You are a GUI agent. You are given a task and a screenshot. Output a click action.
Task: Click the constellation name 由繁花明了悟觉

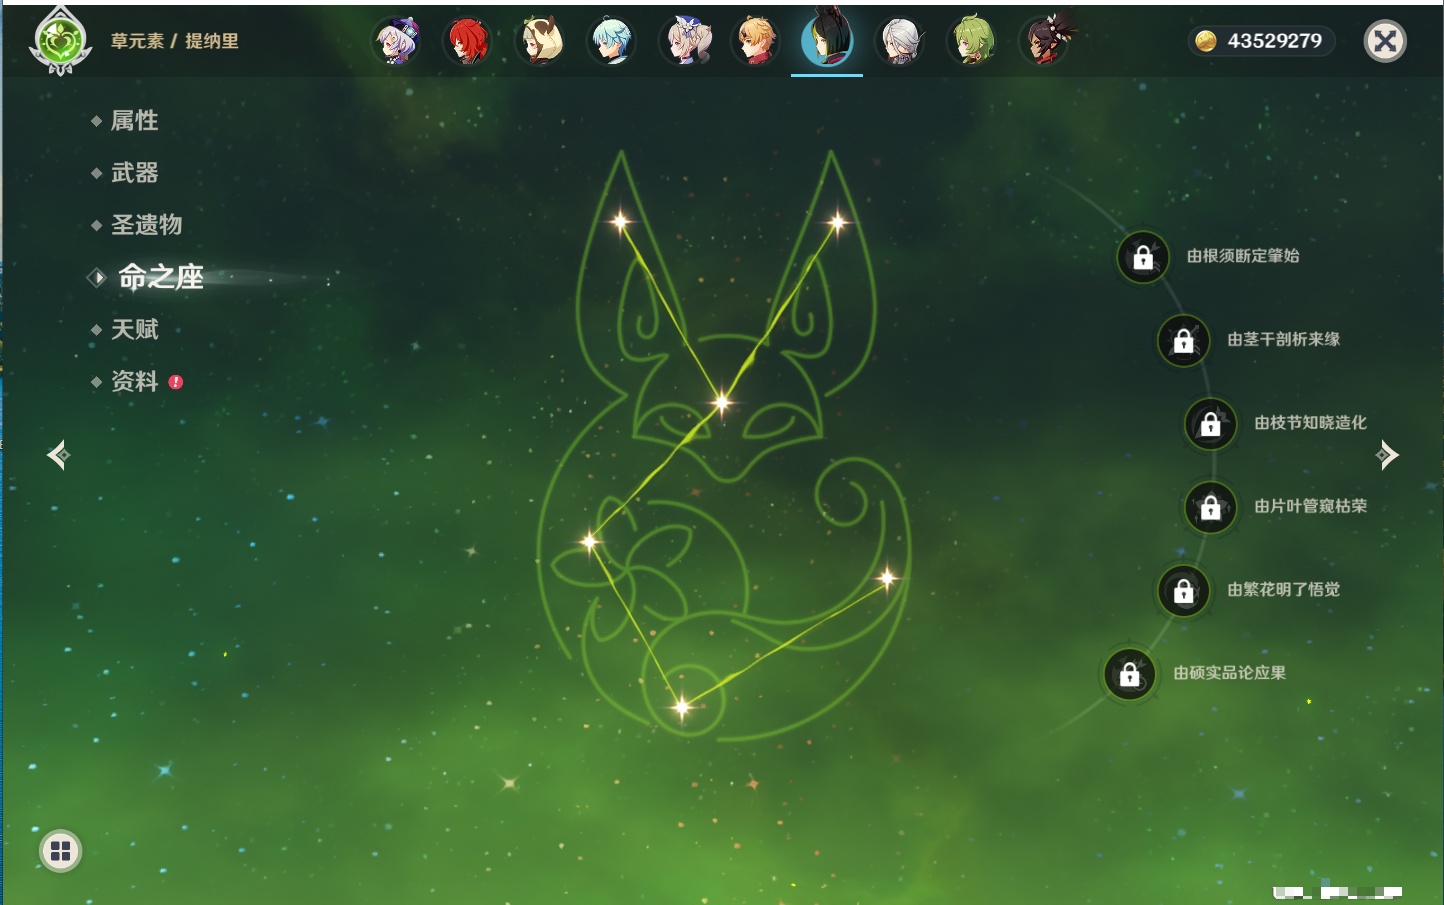1284,589
